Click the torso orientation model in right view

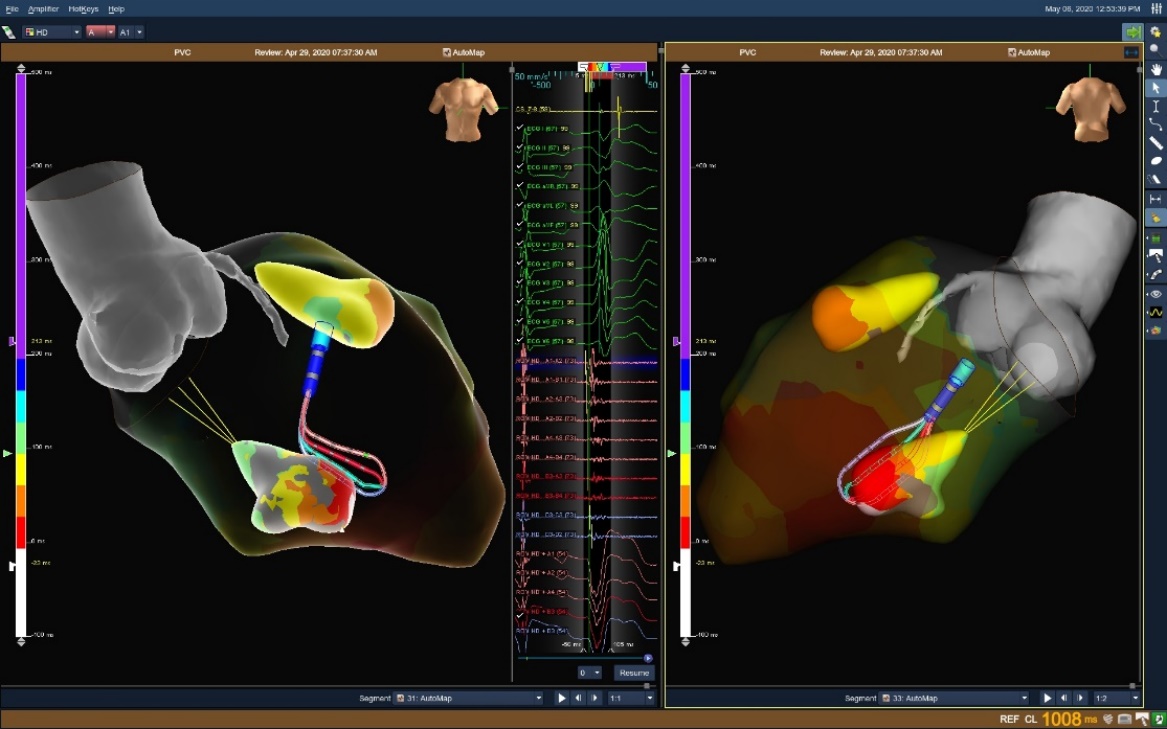(x=1090, y=108)
